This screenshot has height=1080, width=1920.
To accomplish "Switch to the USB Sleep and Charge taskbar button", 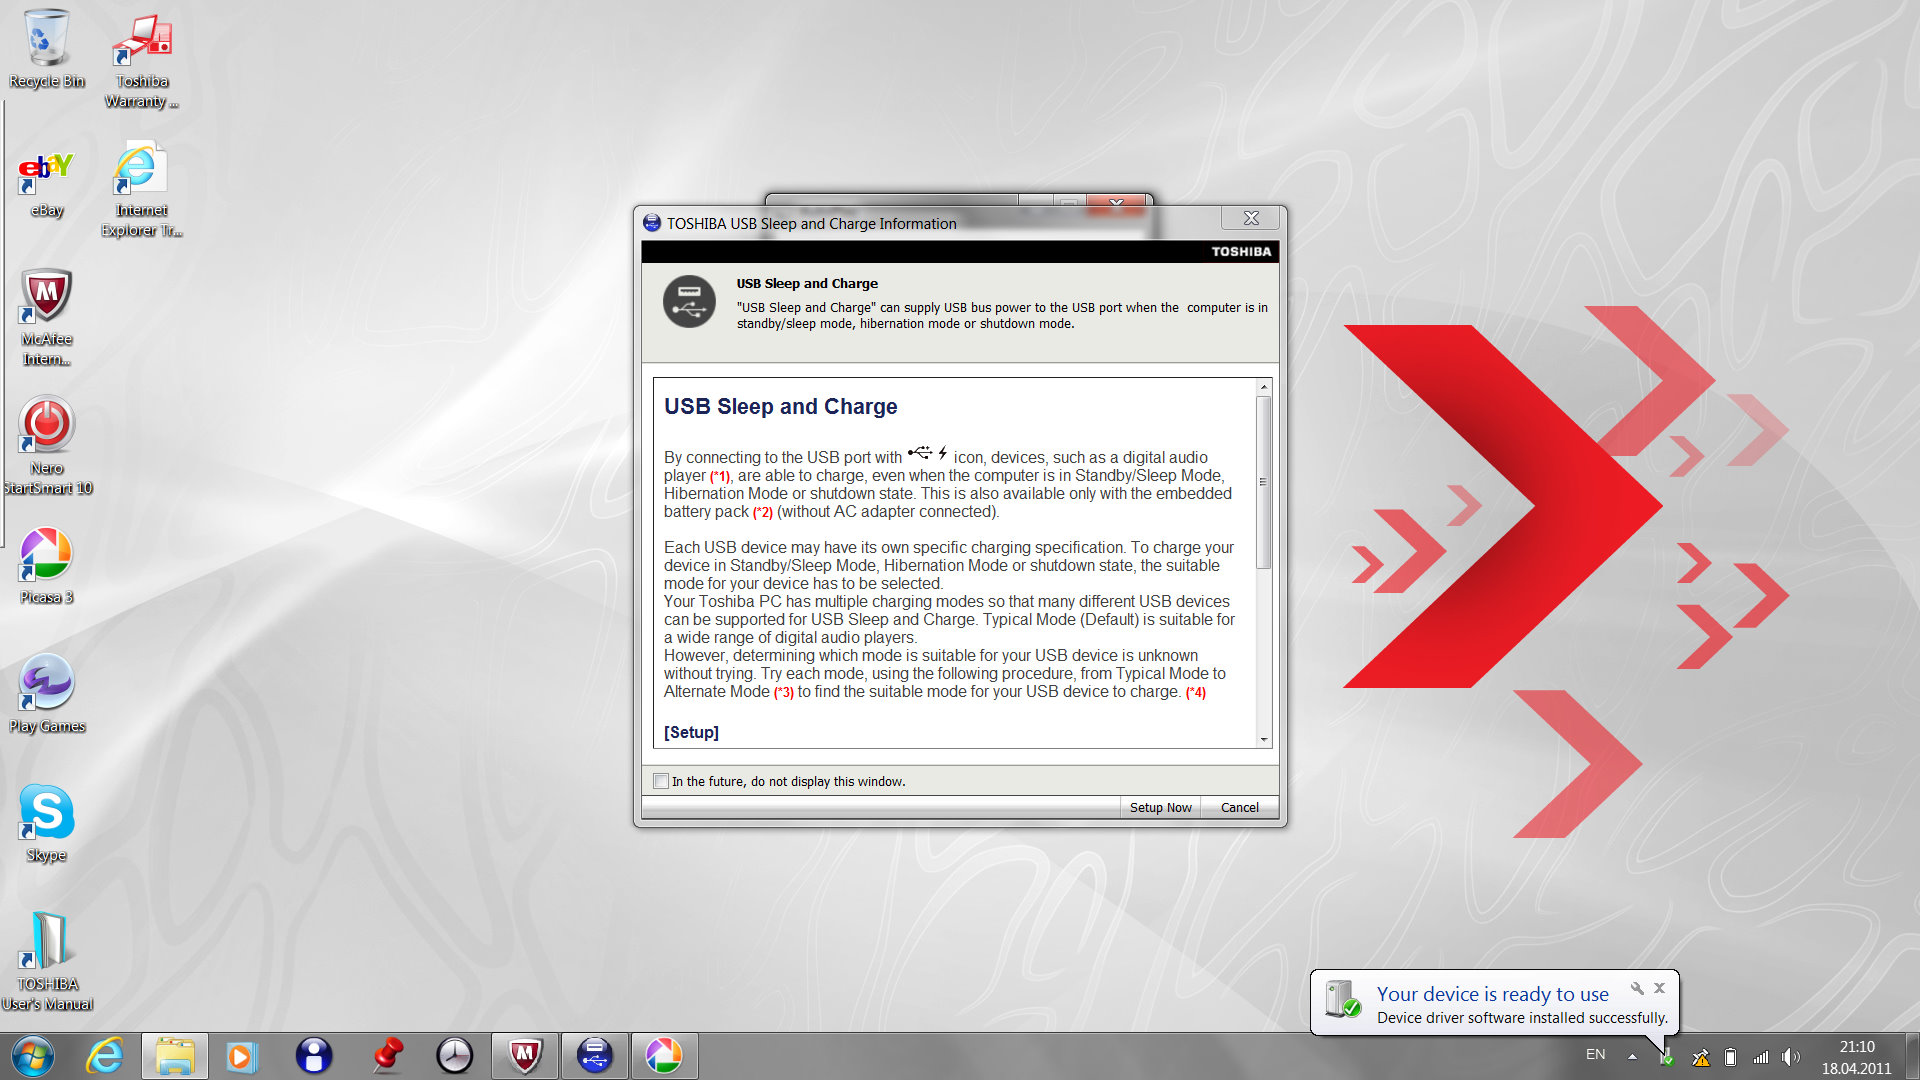I will [595, 1056].
